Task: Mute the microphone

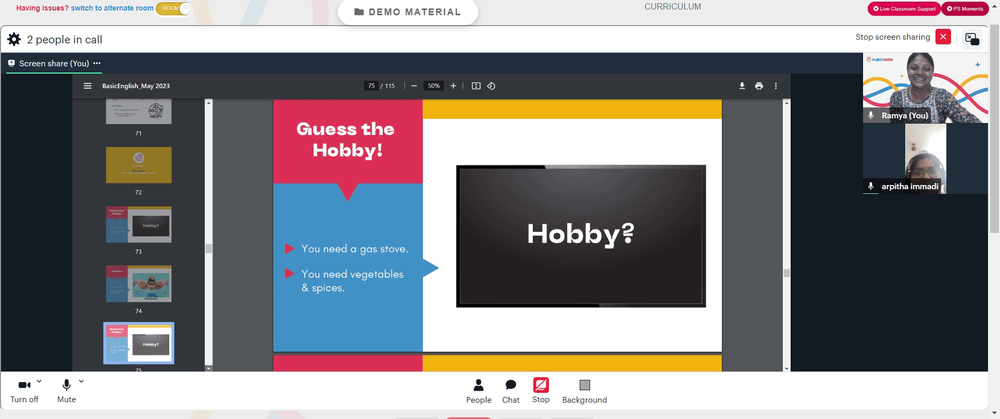Action: click(66, 390)
